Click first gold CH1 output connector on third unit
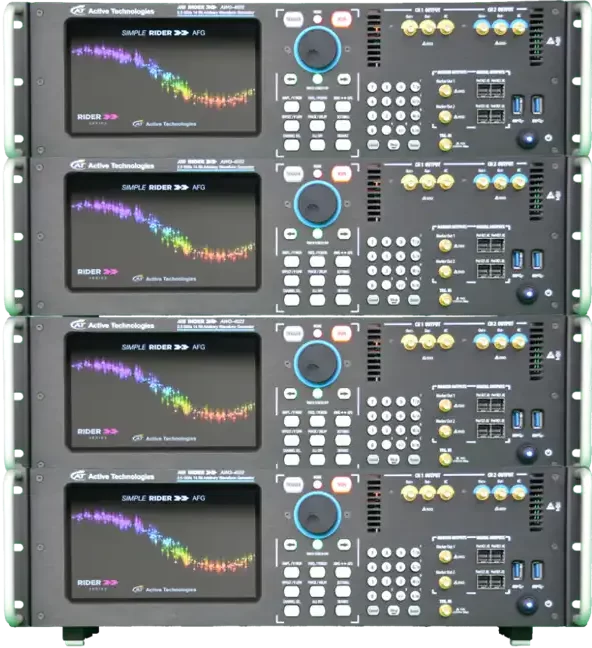 409,342
